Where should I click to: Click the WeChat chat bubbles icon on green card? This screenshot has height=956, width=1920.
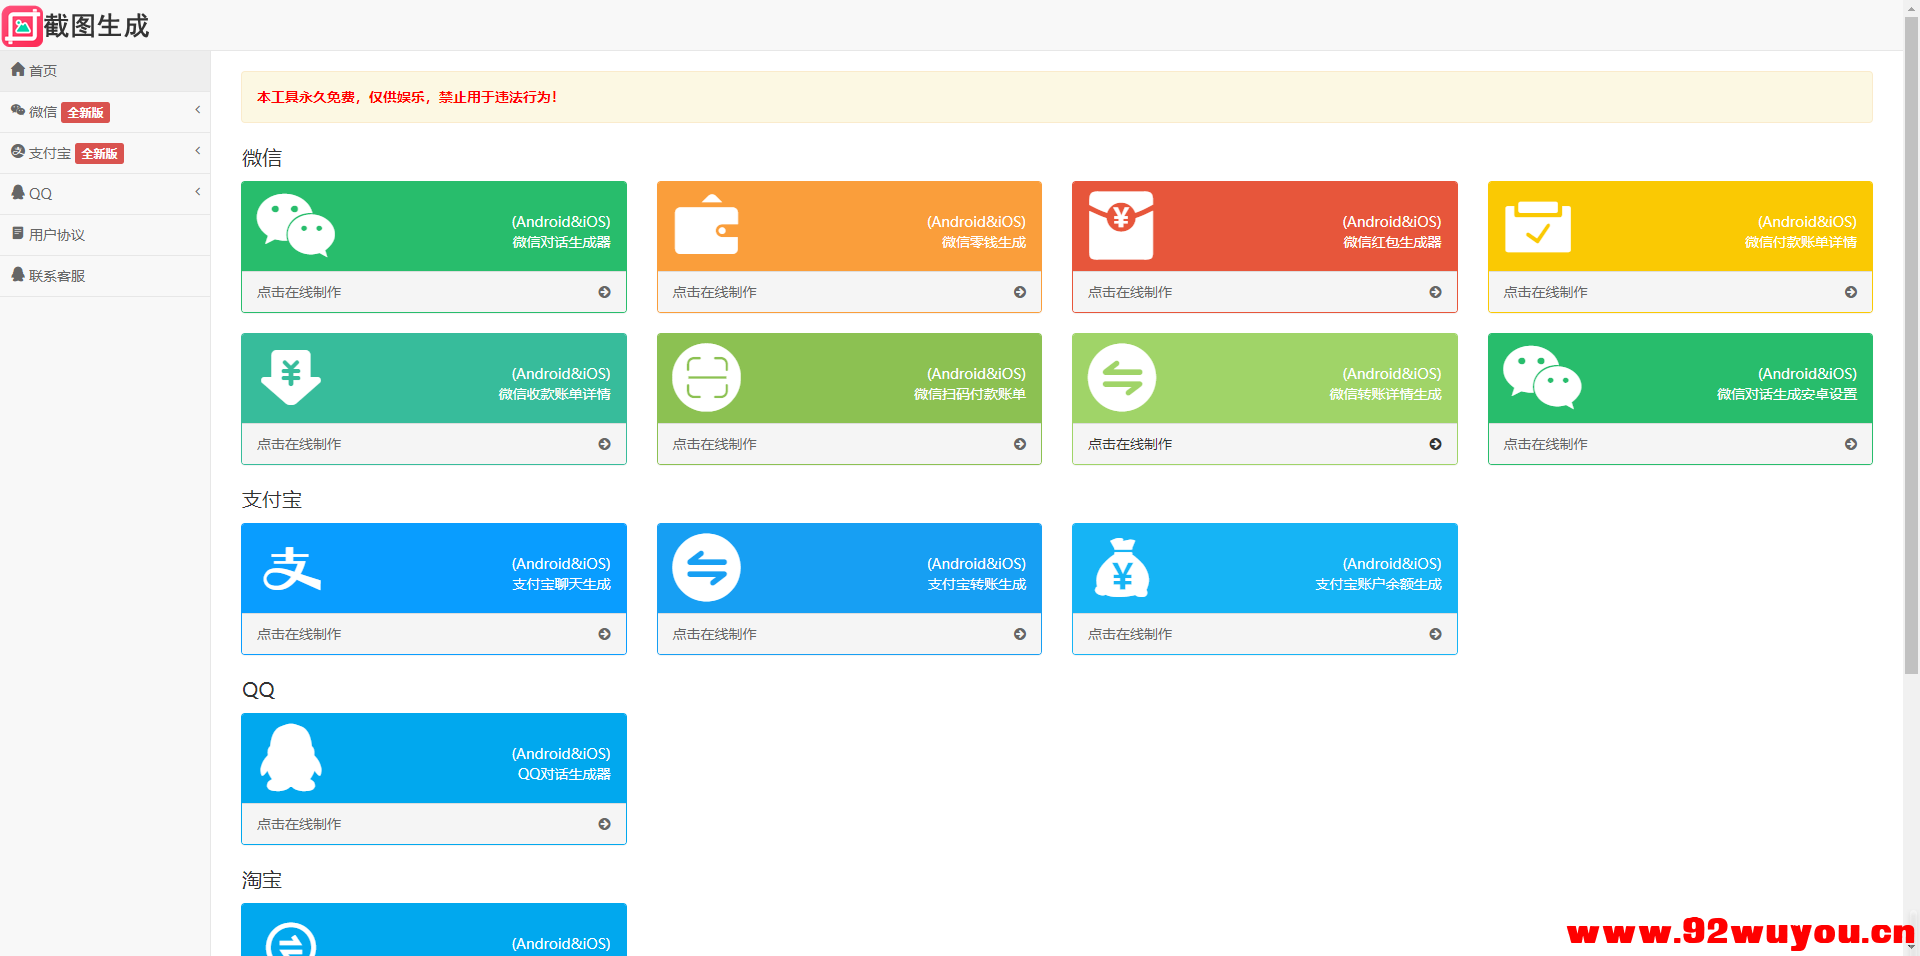[x=295, y=225]
